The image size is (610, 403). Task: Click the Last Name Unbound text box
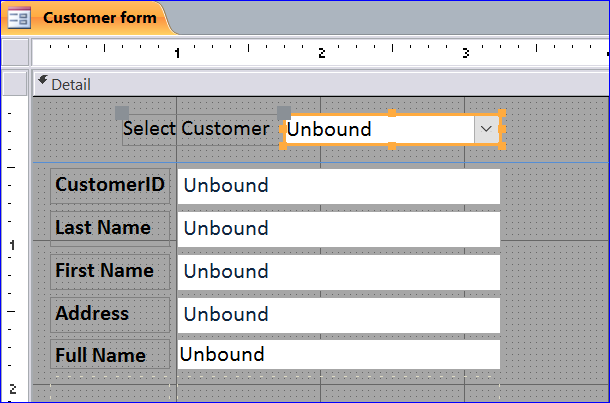coord(338,229)
